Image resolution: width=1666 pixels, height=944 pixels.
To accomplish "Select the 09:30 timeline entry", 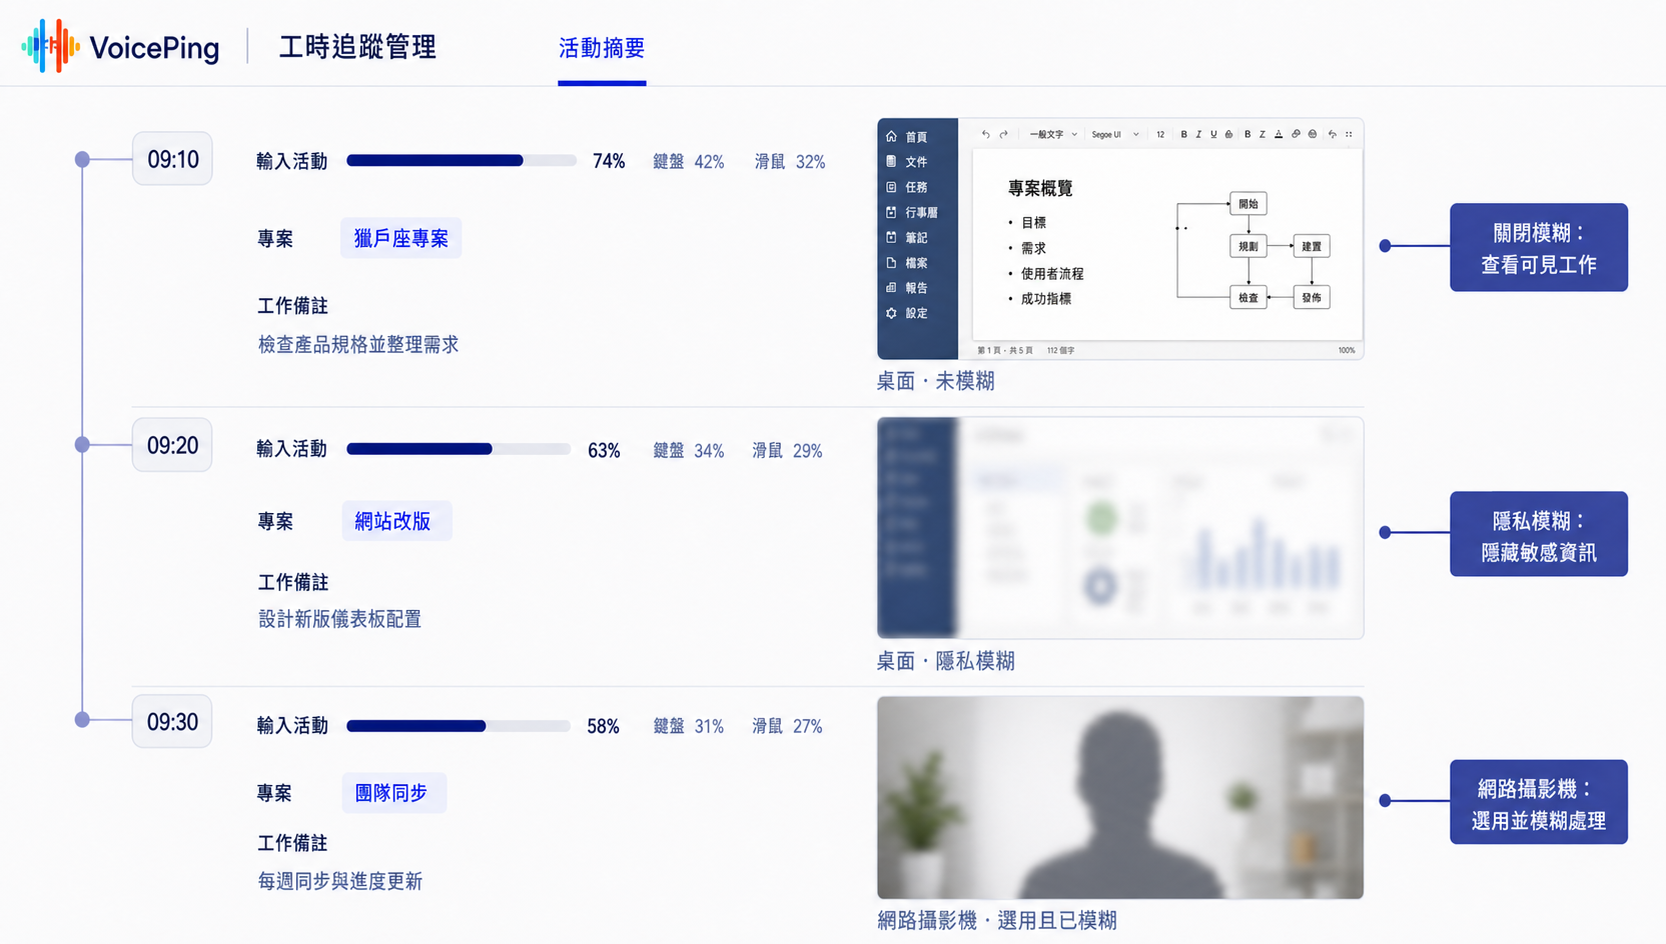I will pos(172,721).
